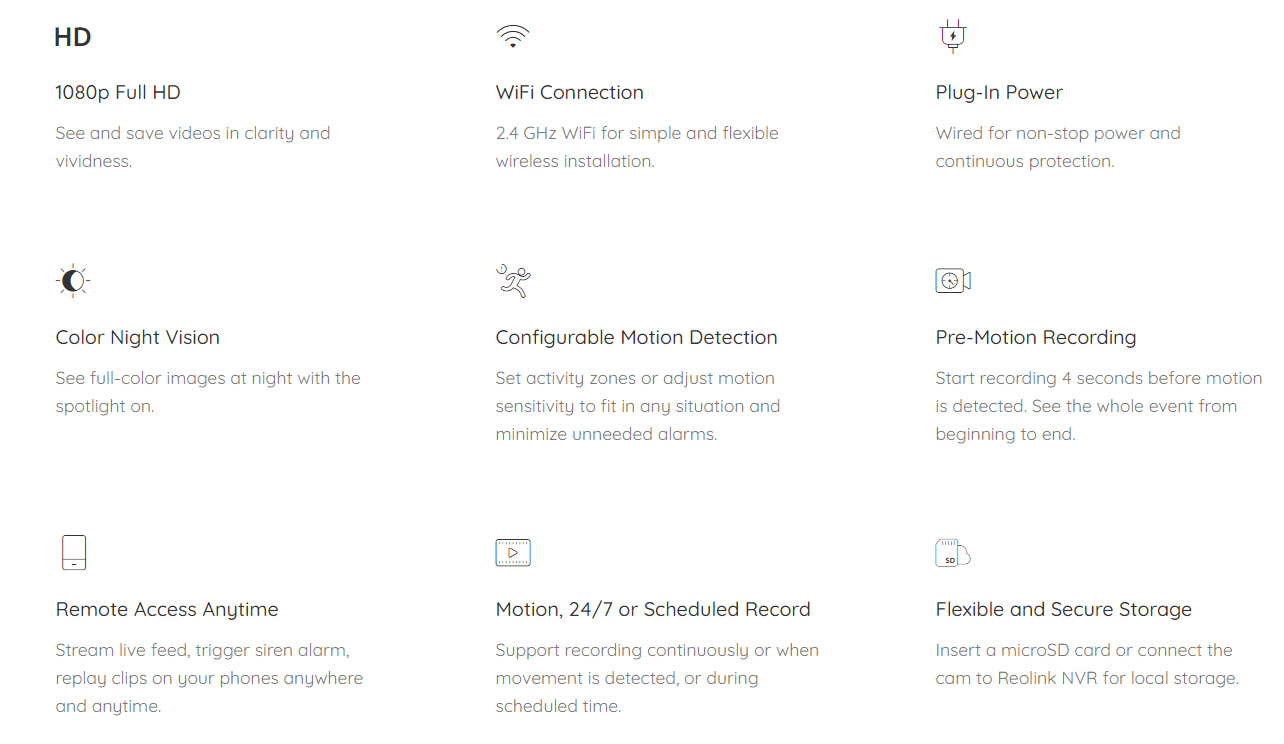Click the power plug icon
This screenshot has width=1284, height=744.
[952, 37]
